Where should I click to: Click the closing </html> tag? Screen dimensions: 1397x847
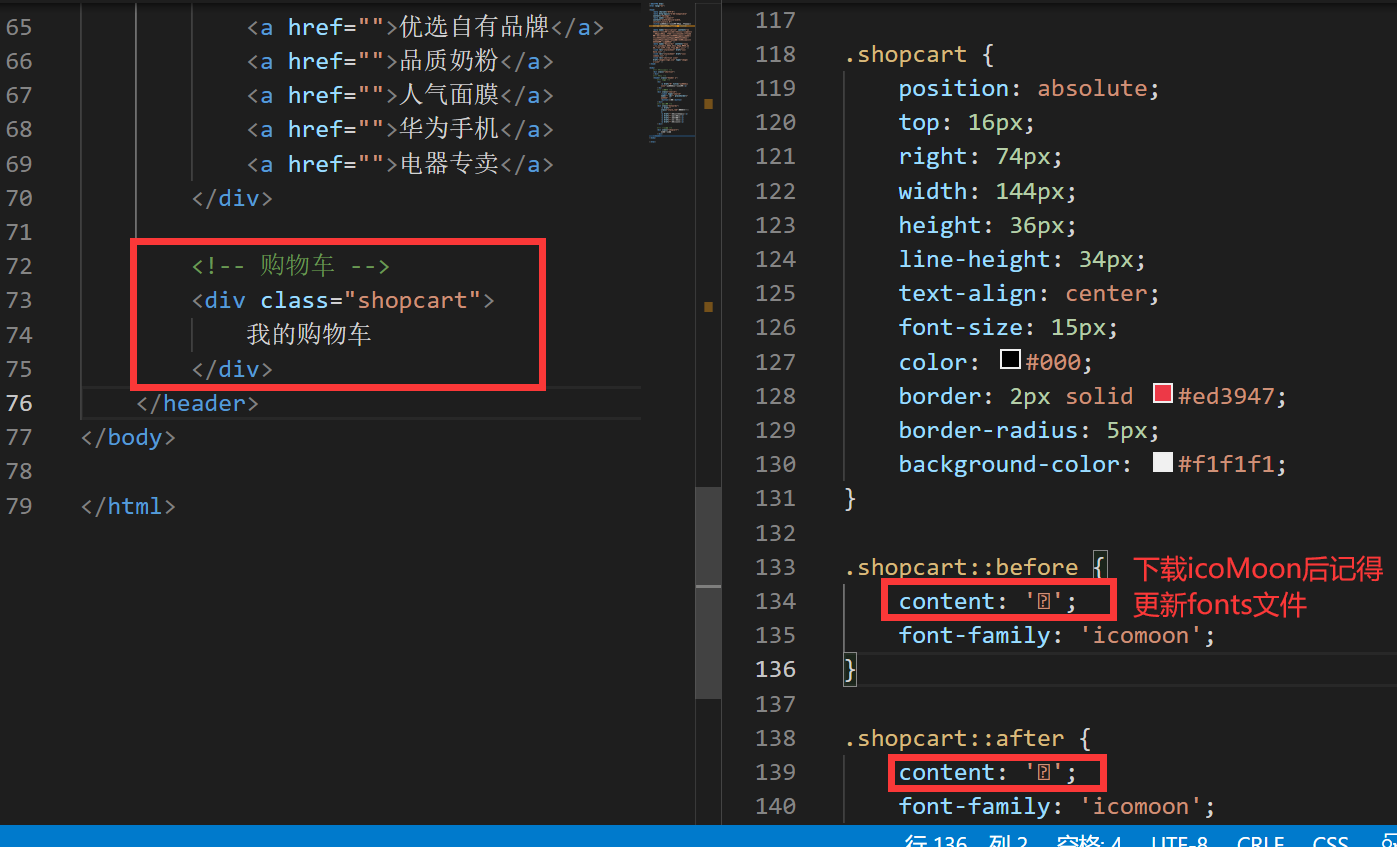coord(128,506)
